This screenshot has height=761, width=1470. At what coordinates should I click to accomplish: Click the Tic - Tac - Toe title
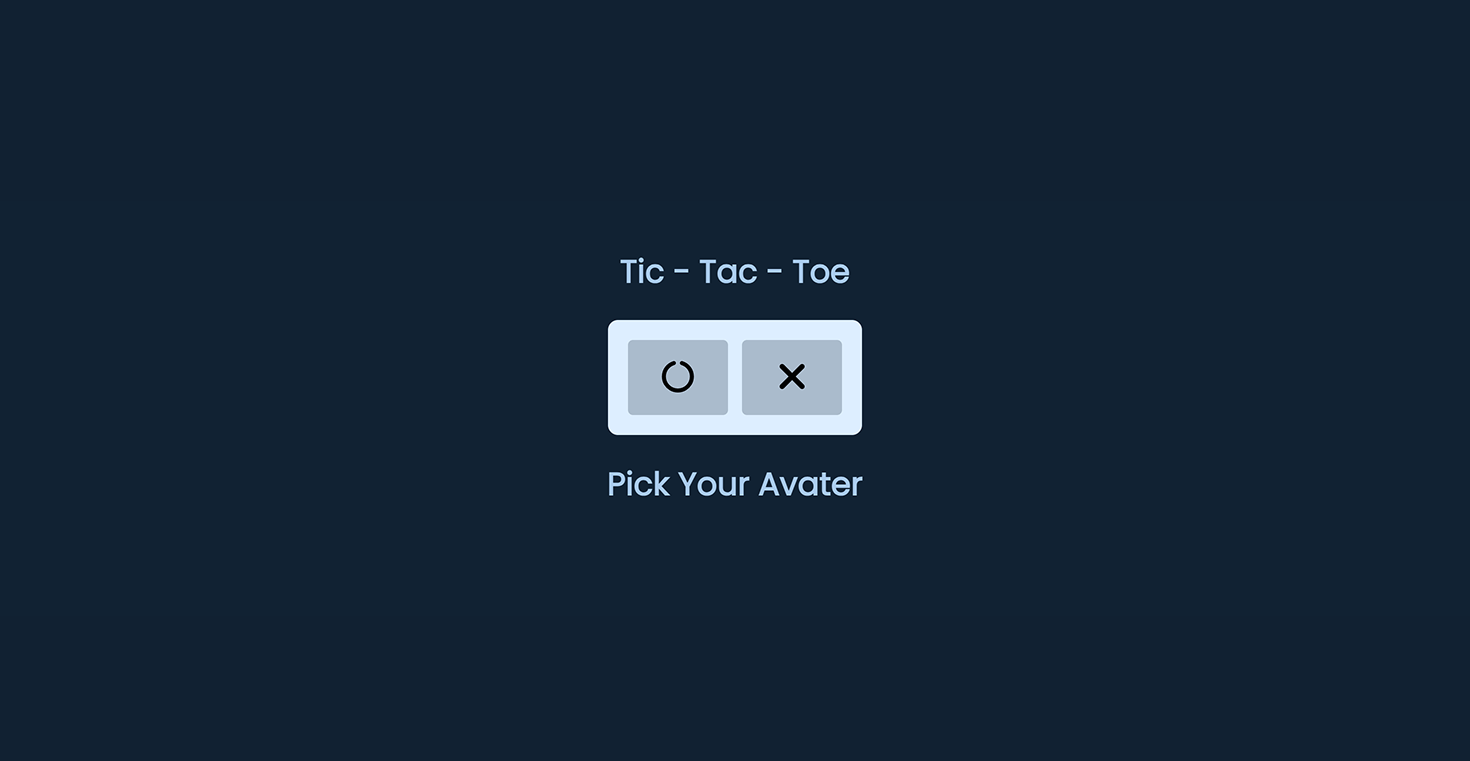(735, 271)
